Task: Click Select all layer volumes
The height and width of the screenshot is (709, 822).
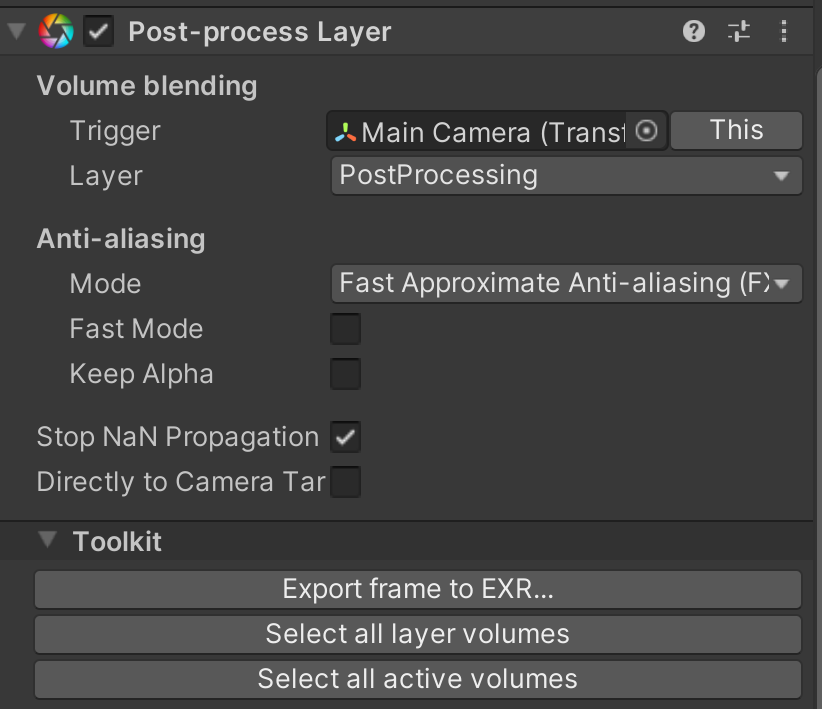Action: pos(418,634)
